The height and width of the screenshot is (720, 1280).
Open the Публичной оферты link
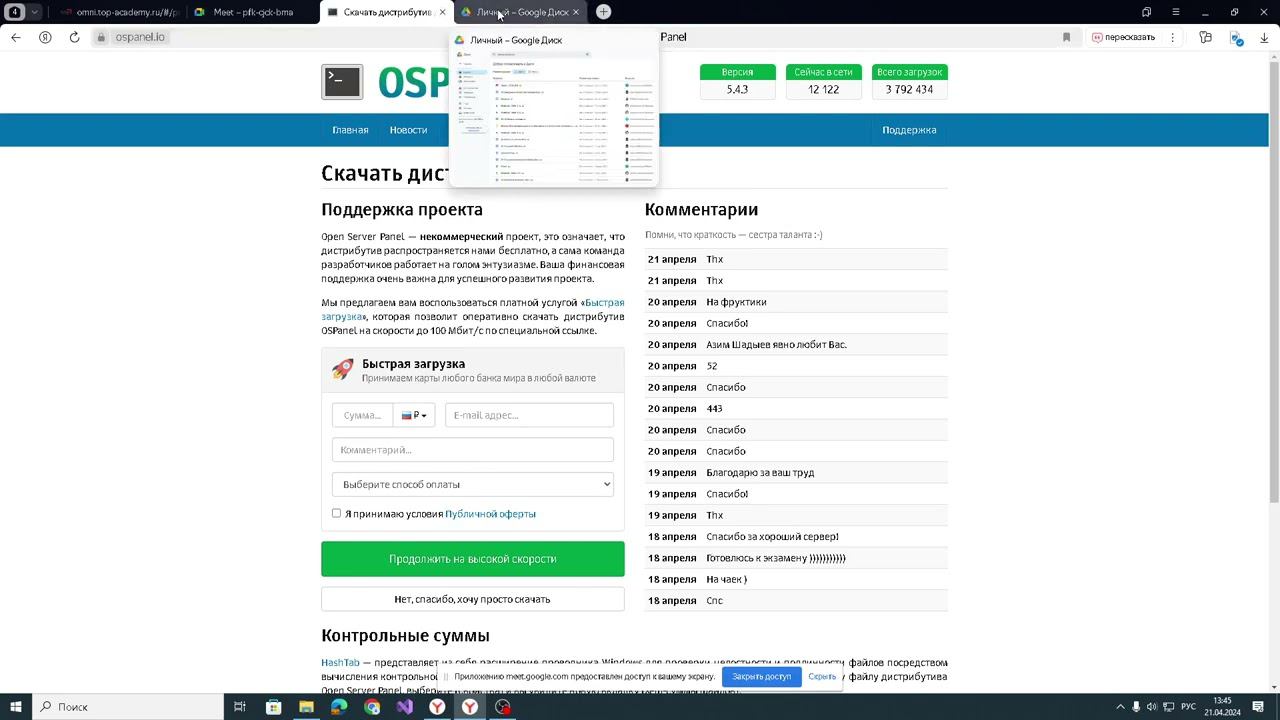tap(490, 514)
